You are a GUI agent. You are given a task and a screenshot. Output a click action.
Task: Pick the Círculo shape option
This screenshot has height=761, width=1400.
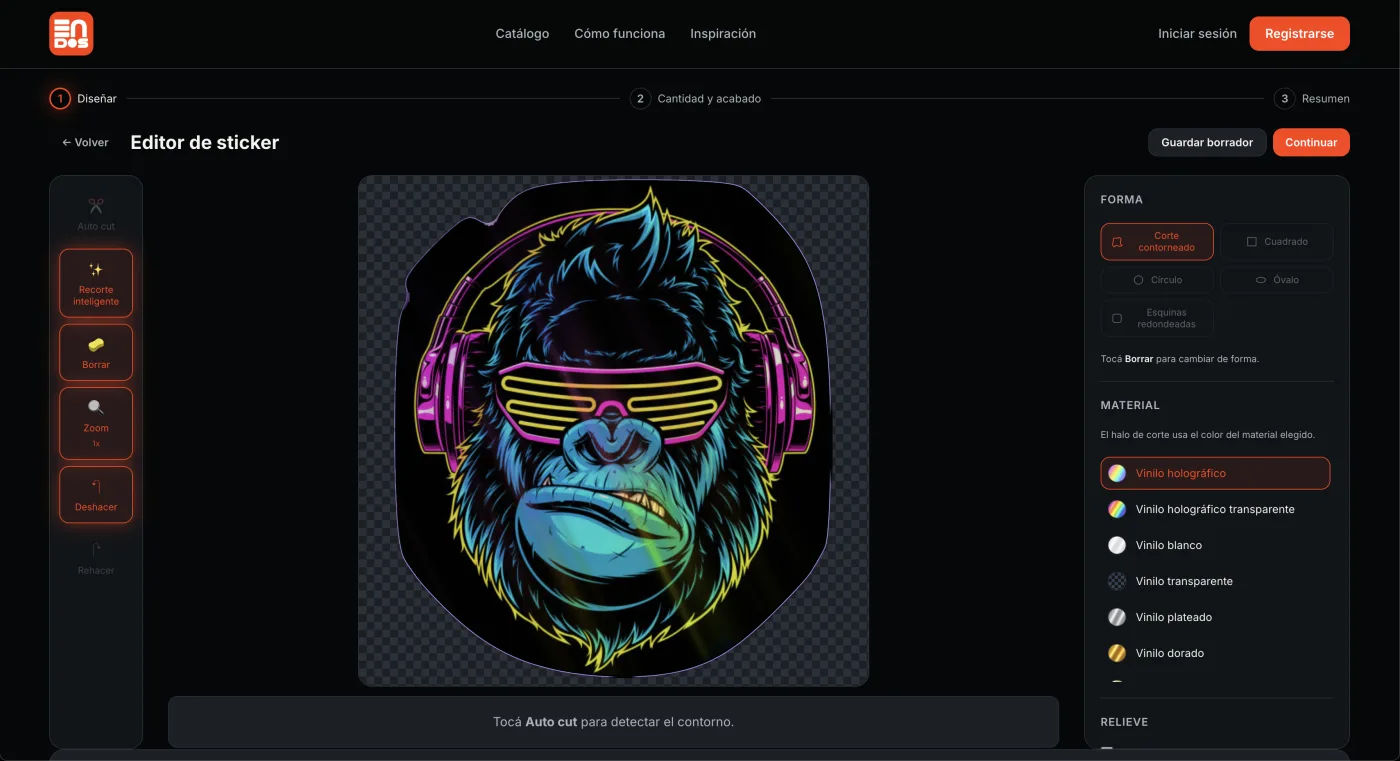1157,280
